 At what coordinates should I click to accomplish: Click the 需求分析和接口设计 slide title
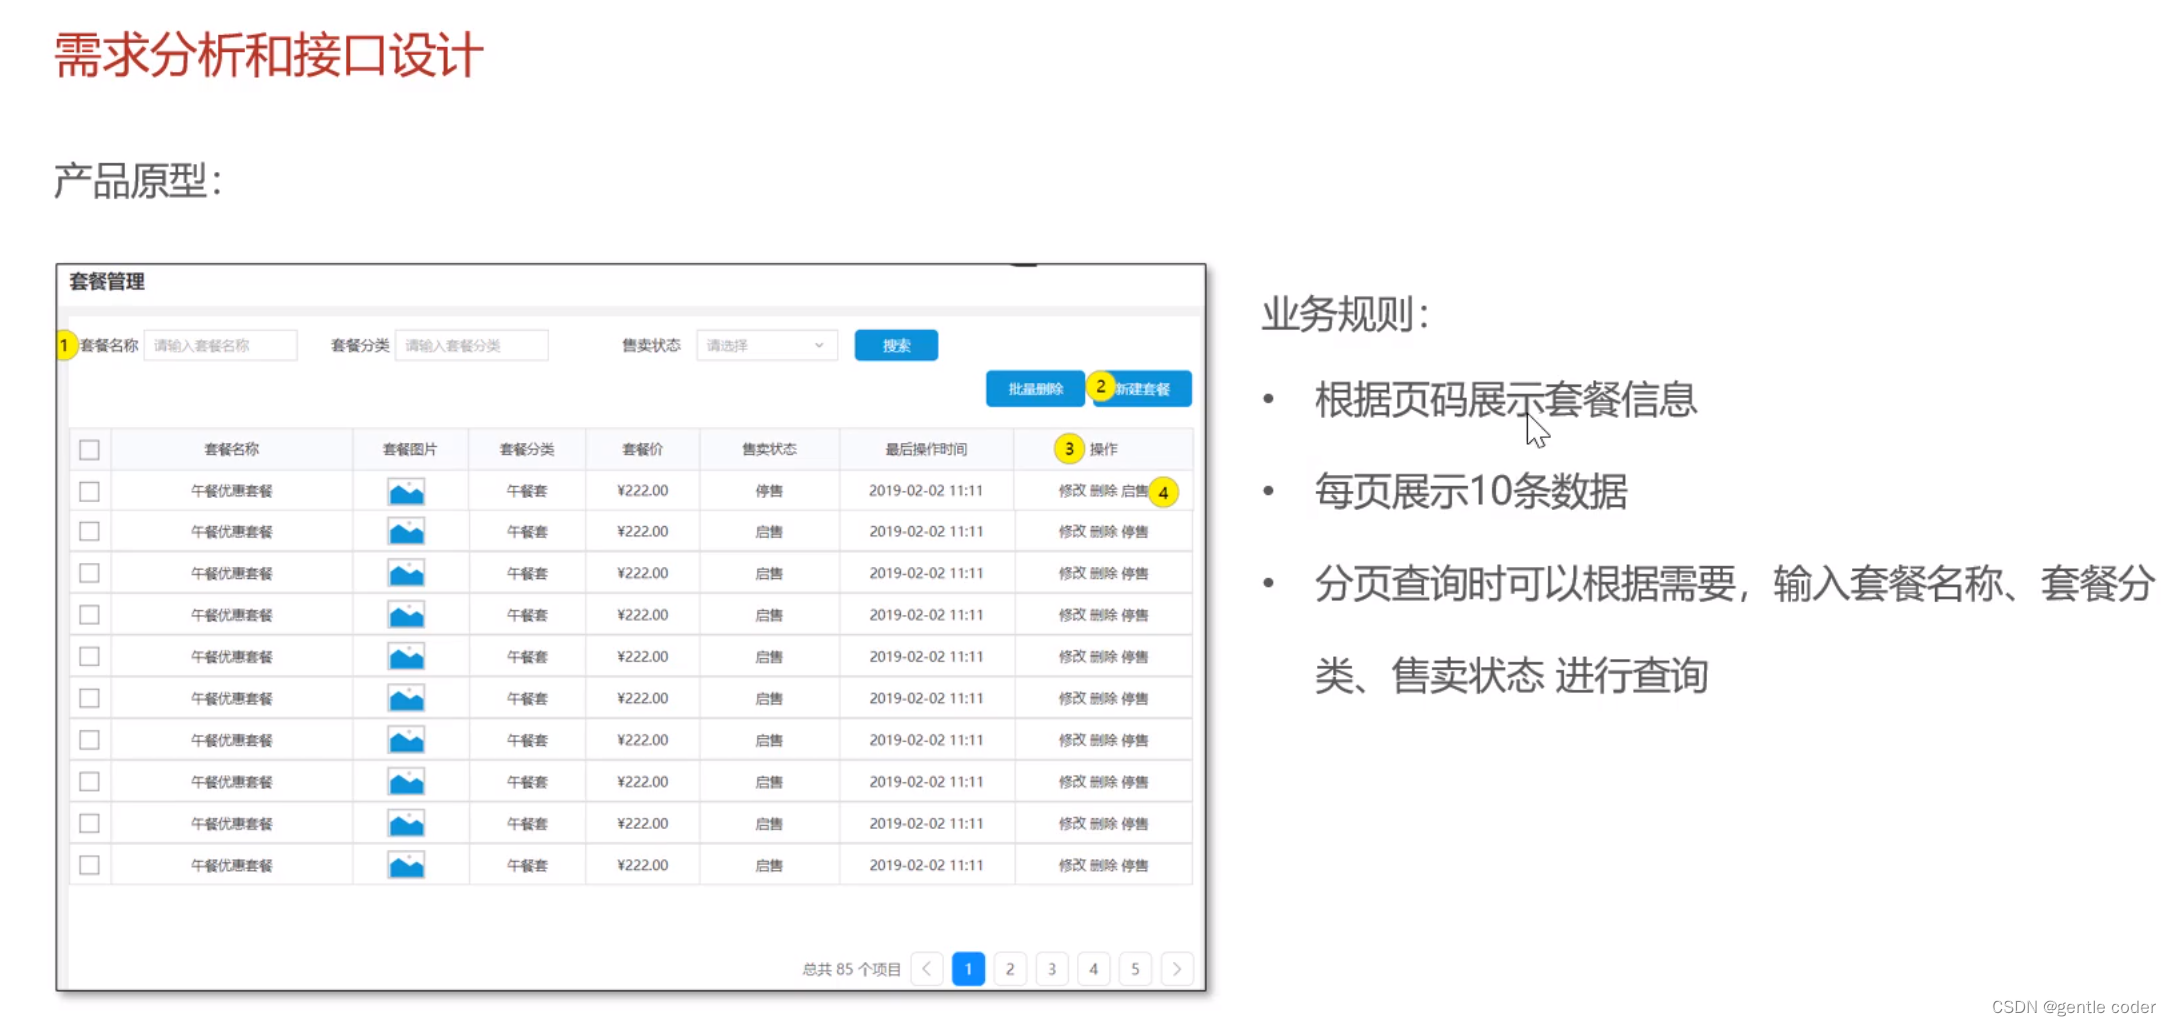[x=269, y=55]
